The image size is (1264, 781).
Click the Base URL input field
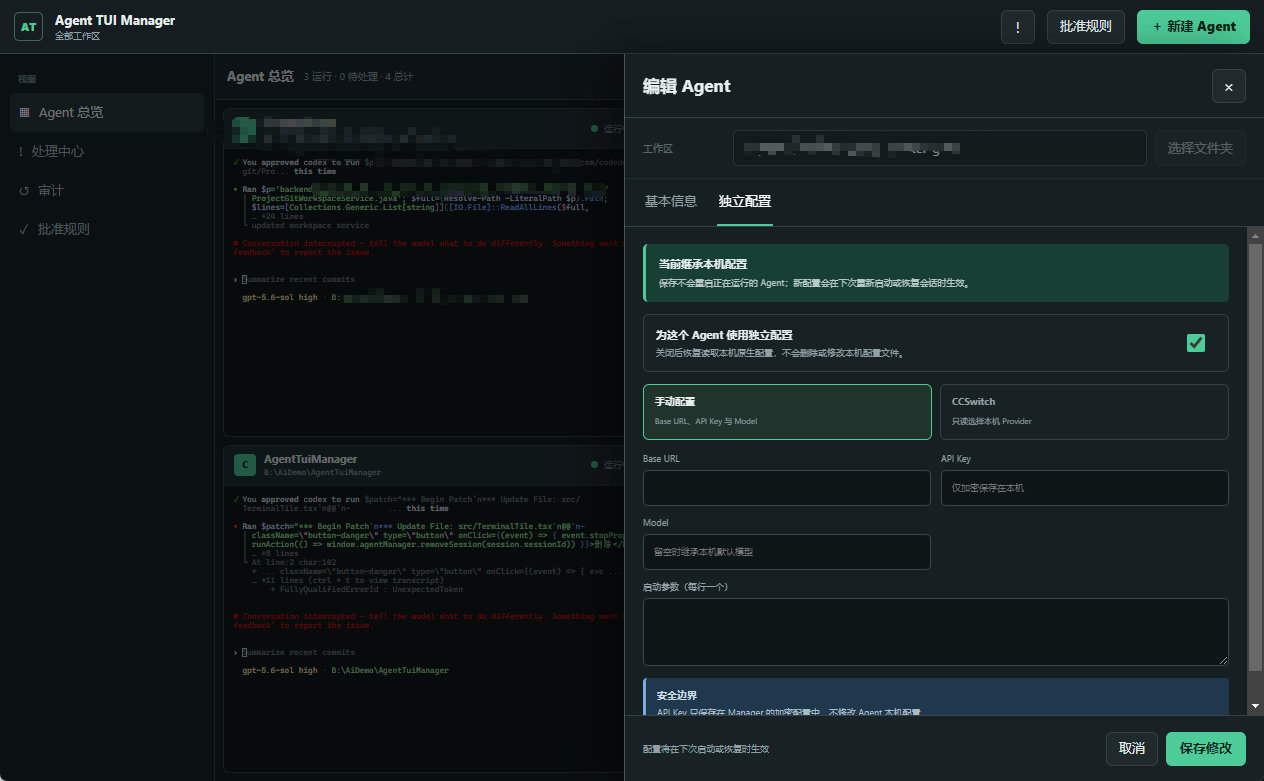(x=787, y=488)
